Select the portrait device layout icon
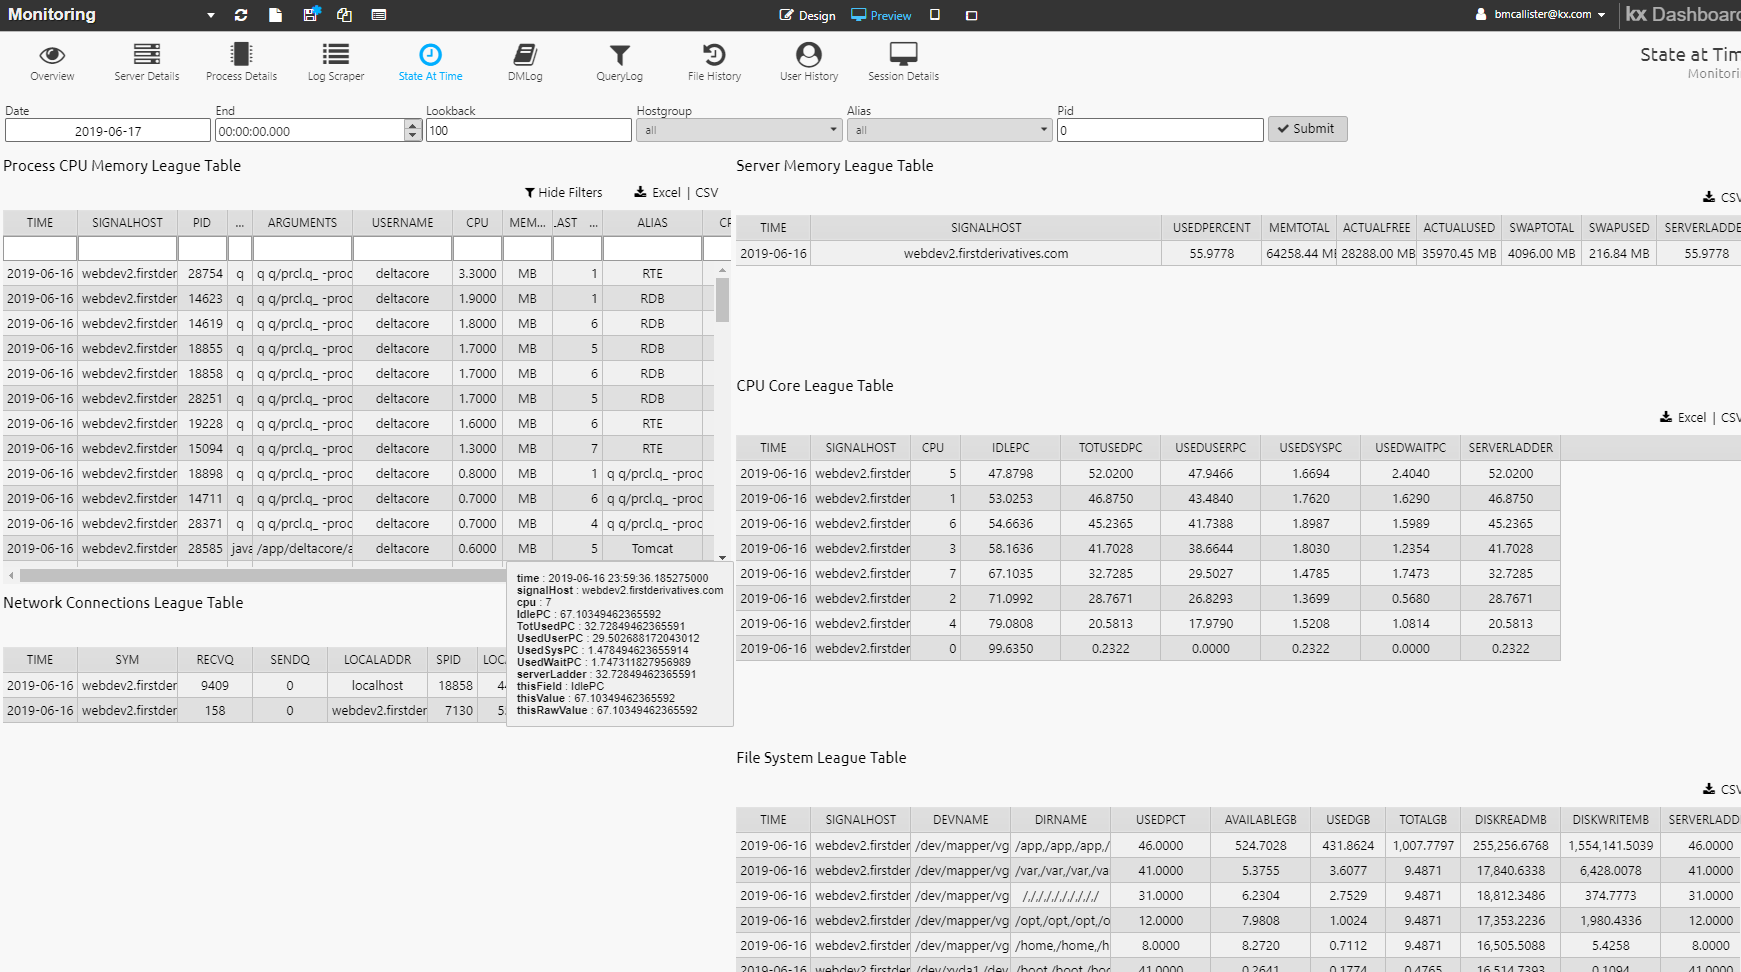 pyautogui.click(x=935, y=15)
